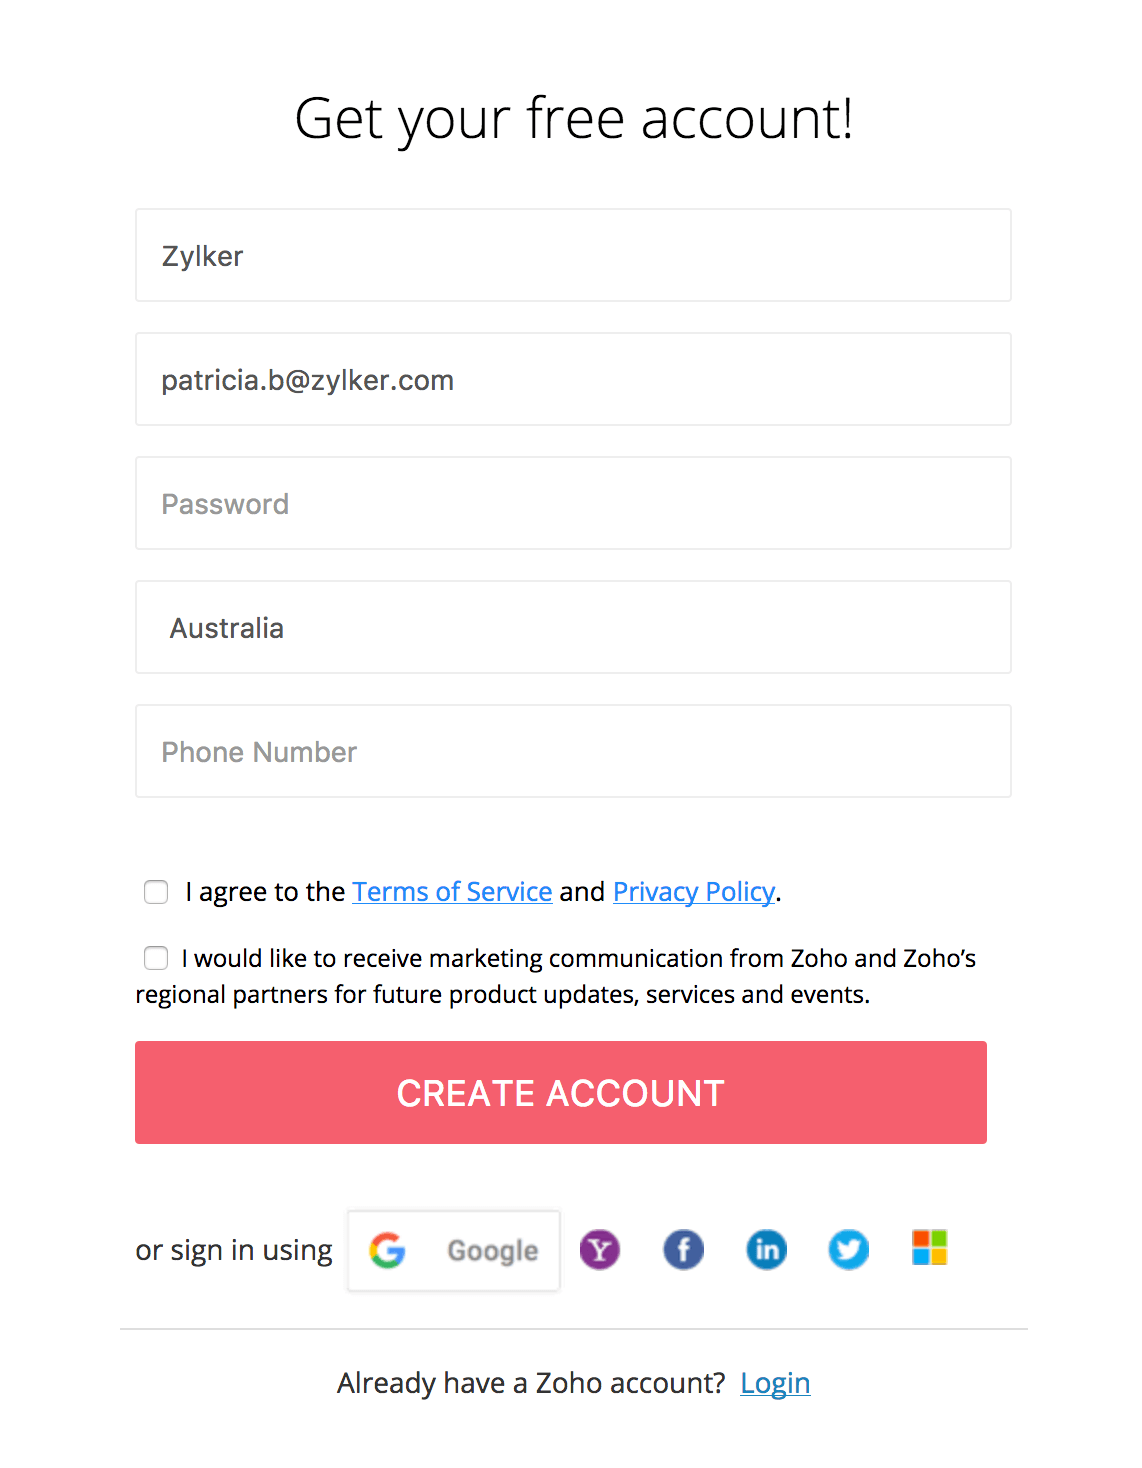Sign in with the Yahoo icon
Image resolution: width=1142 pixels, height=1468 pixels.
pyautogui.click(x=600, y=1250)
